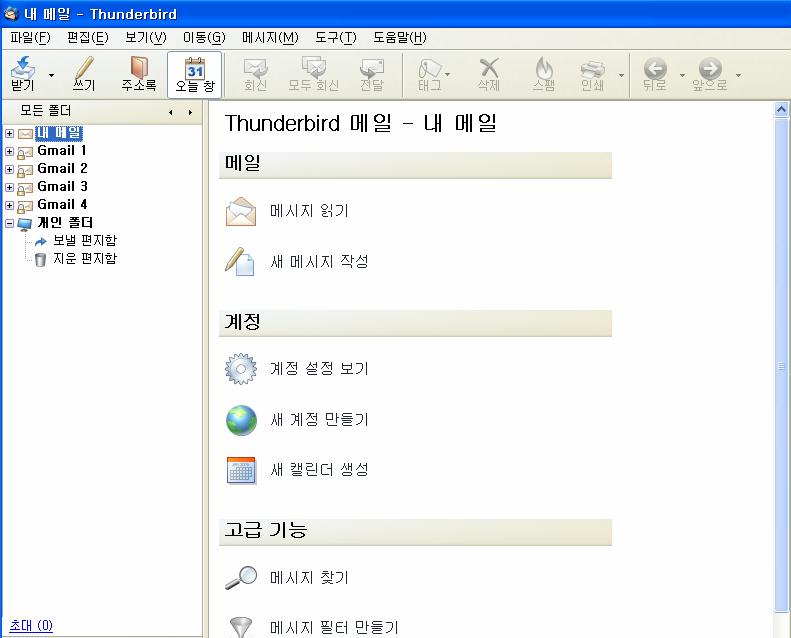Click the 회신 (Reply) toolbar icon

point(255,75)
